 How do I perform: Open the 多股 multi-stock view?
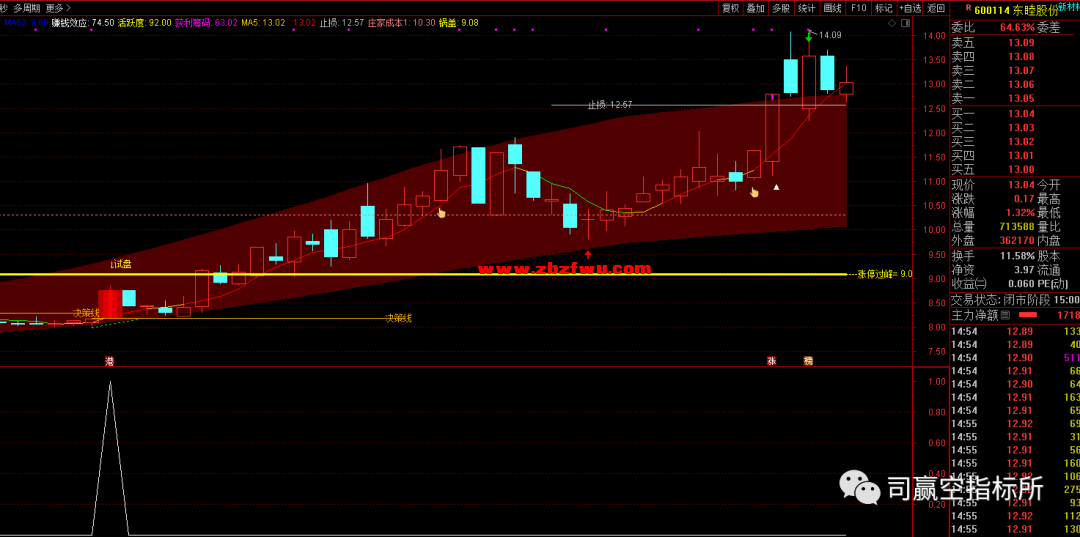pyautogui.click(x=780, y=8)
